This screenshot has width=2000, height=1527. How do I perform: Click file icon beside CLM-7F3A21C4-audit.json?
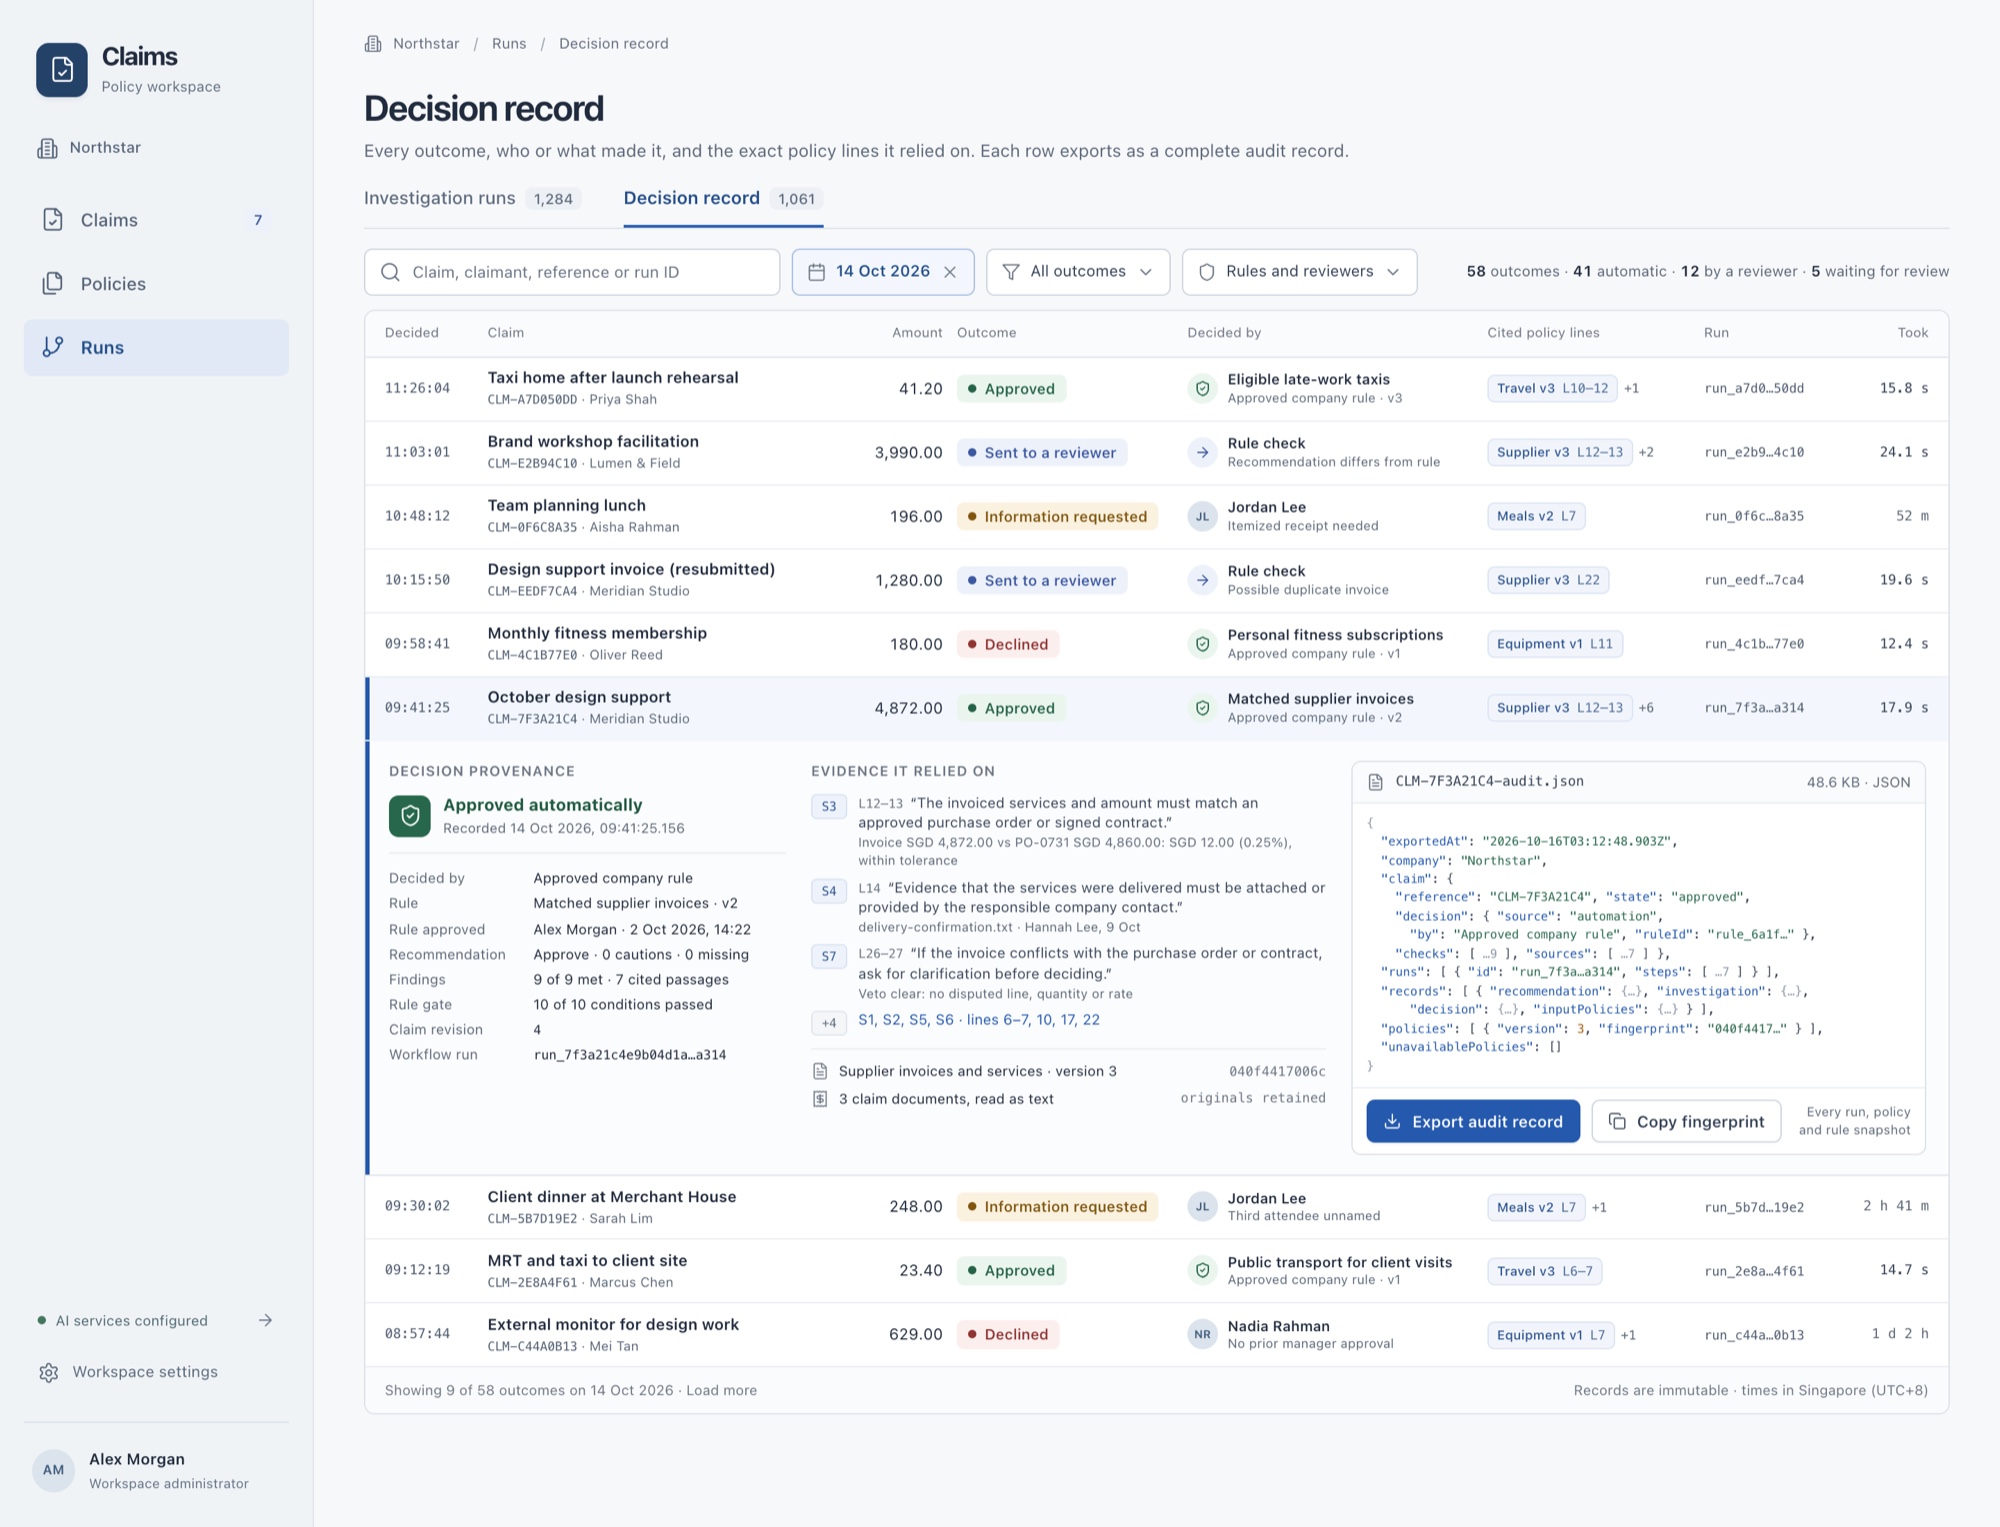pyautogui.click(x=1376, y=782)
